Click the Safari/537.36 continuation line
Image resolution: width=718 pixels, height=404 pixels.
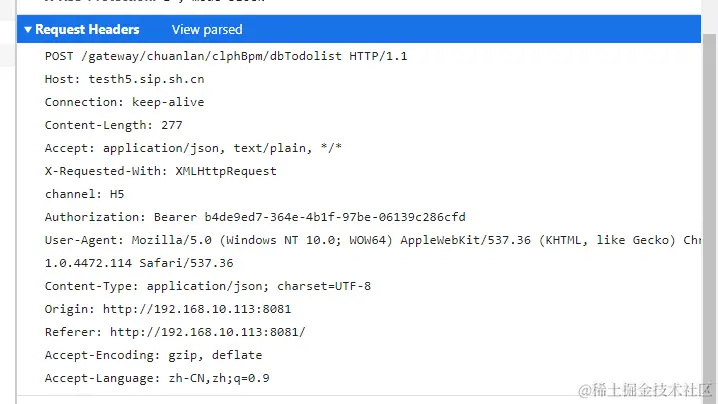[x=139, y=263]
